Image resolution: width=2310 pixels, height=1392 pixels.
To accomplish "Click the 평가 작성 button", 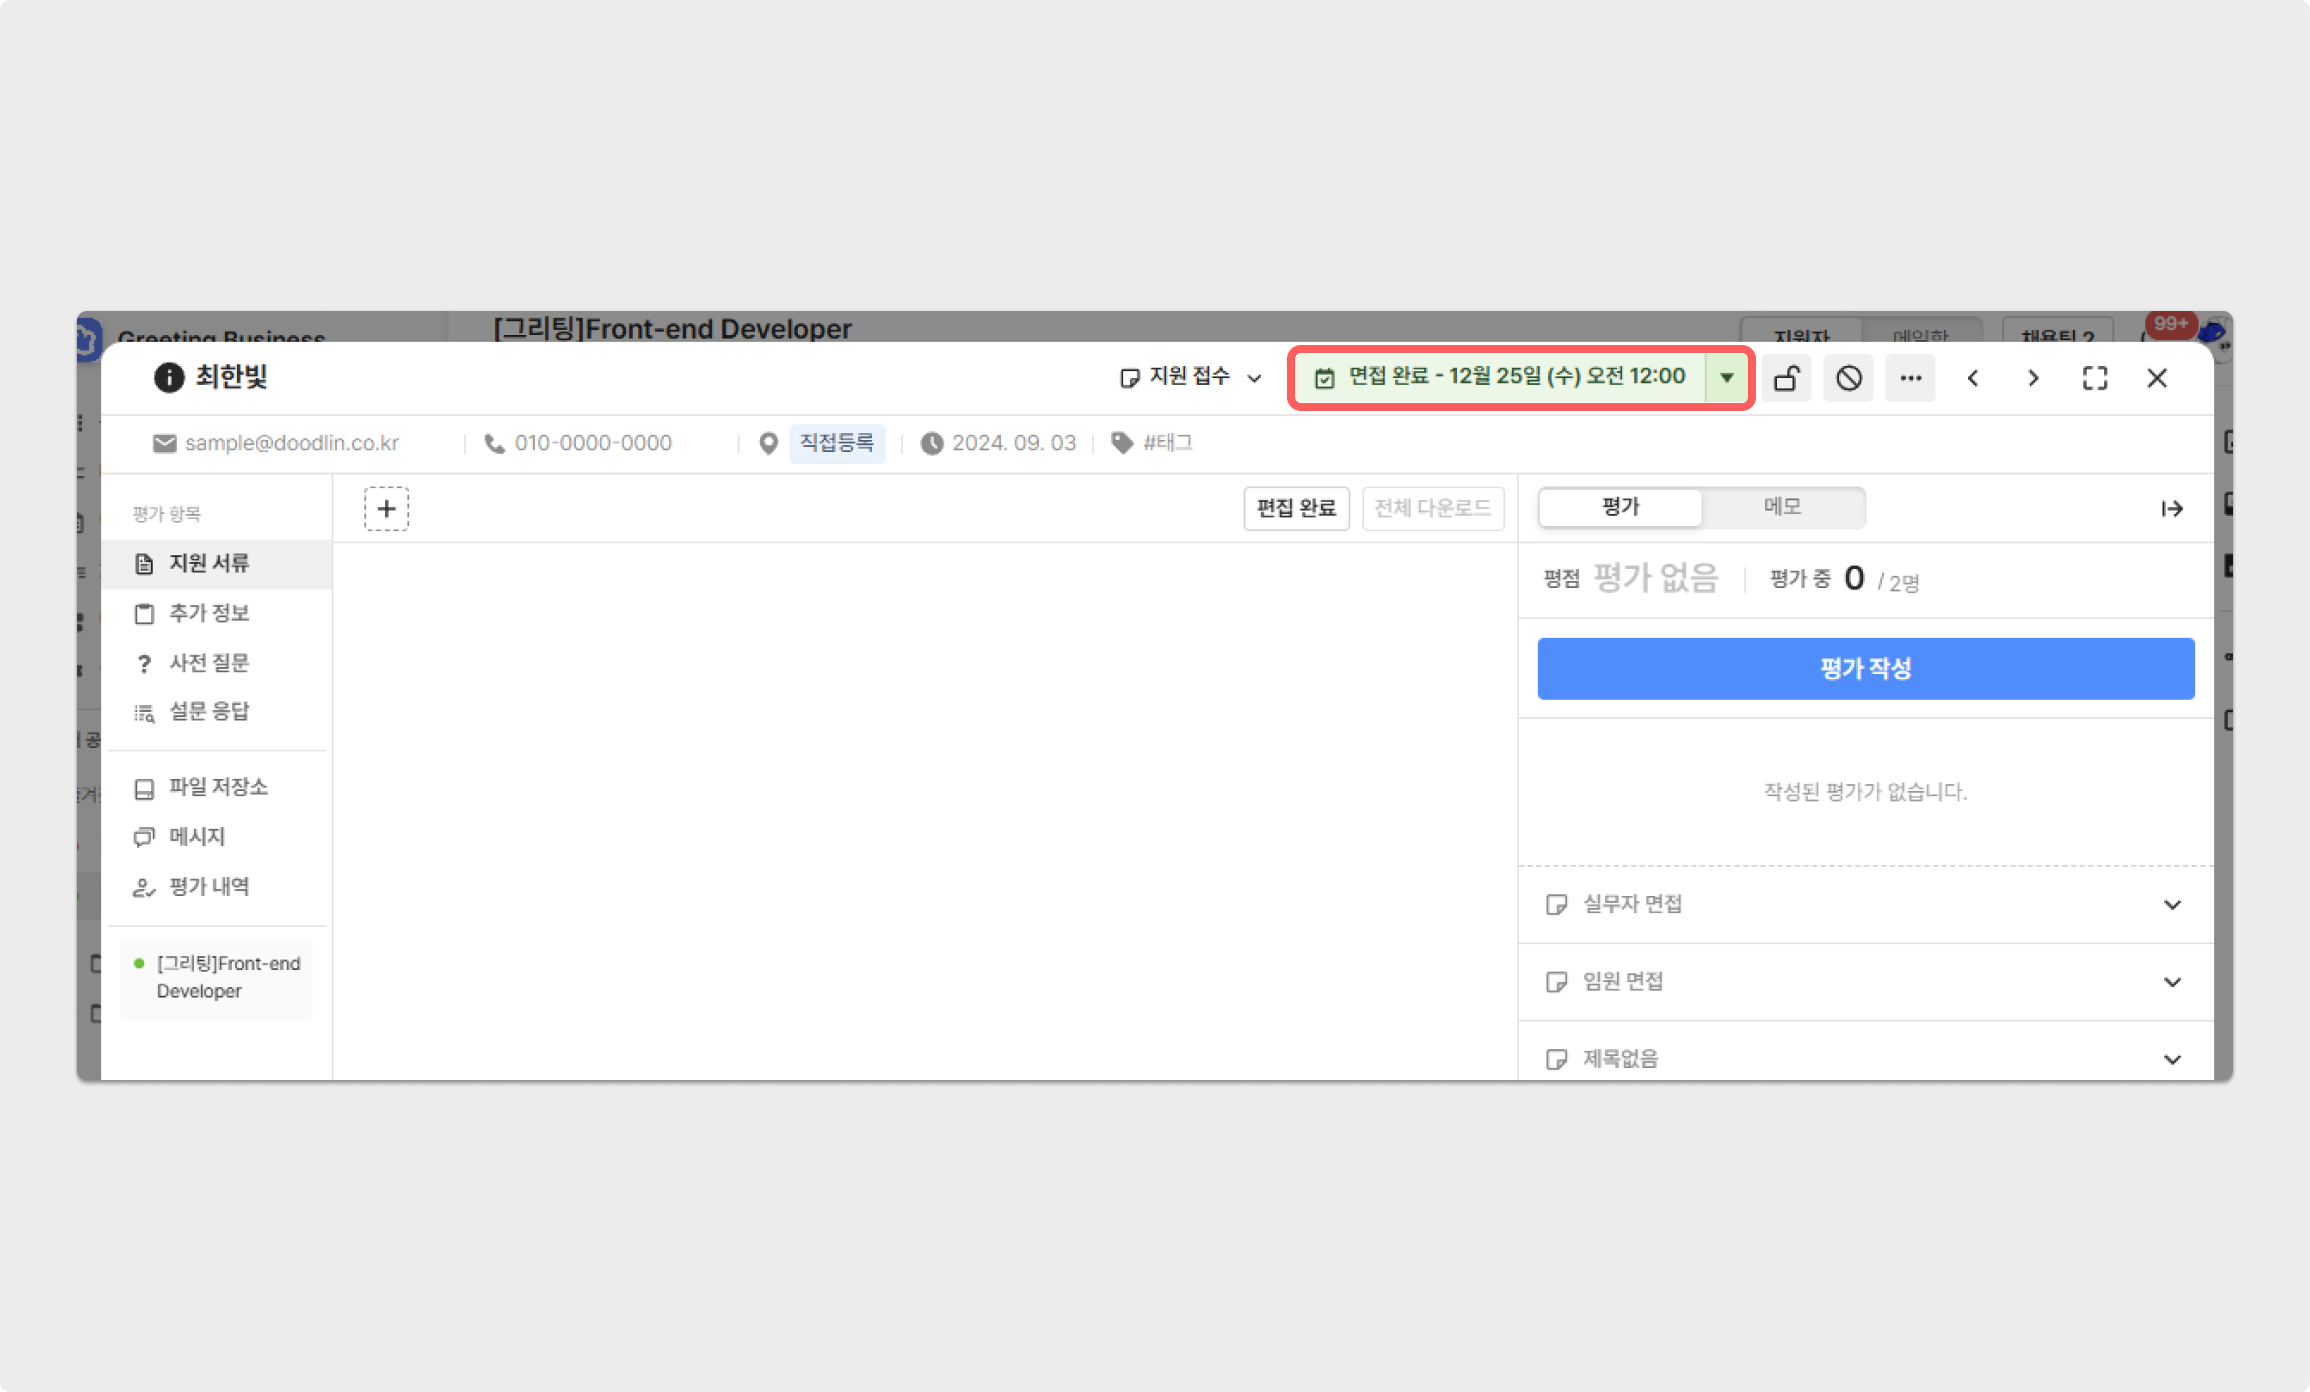I will (x=1865, y=668).
